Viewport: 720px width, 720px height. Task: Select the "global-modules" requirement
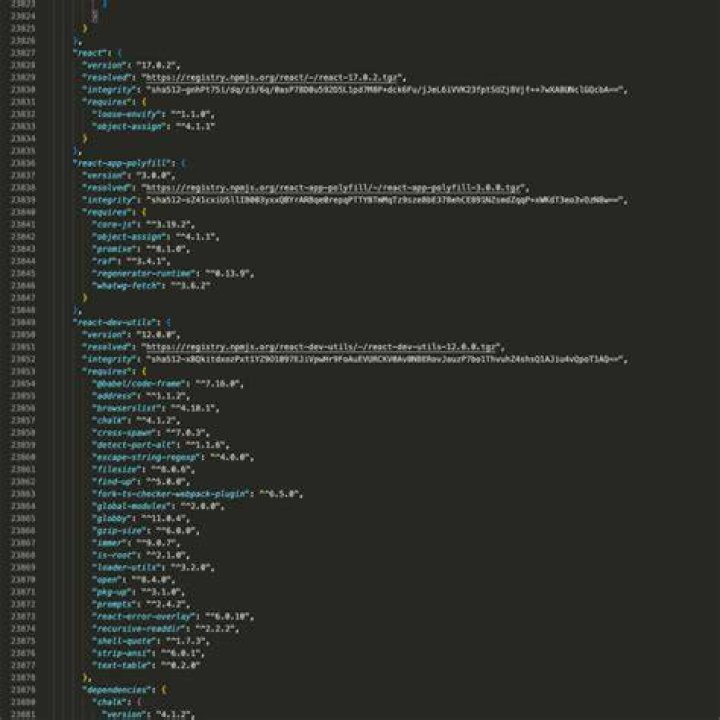tap(158, 506)
